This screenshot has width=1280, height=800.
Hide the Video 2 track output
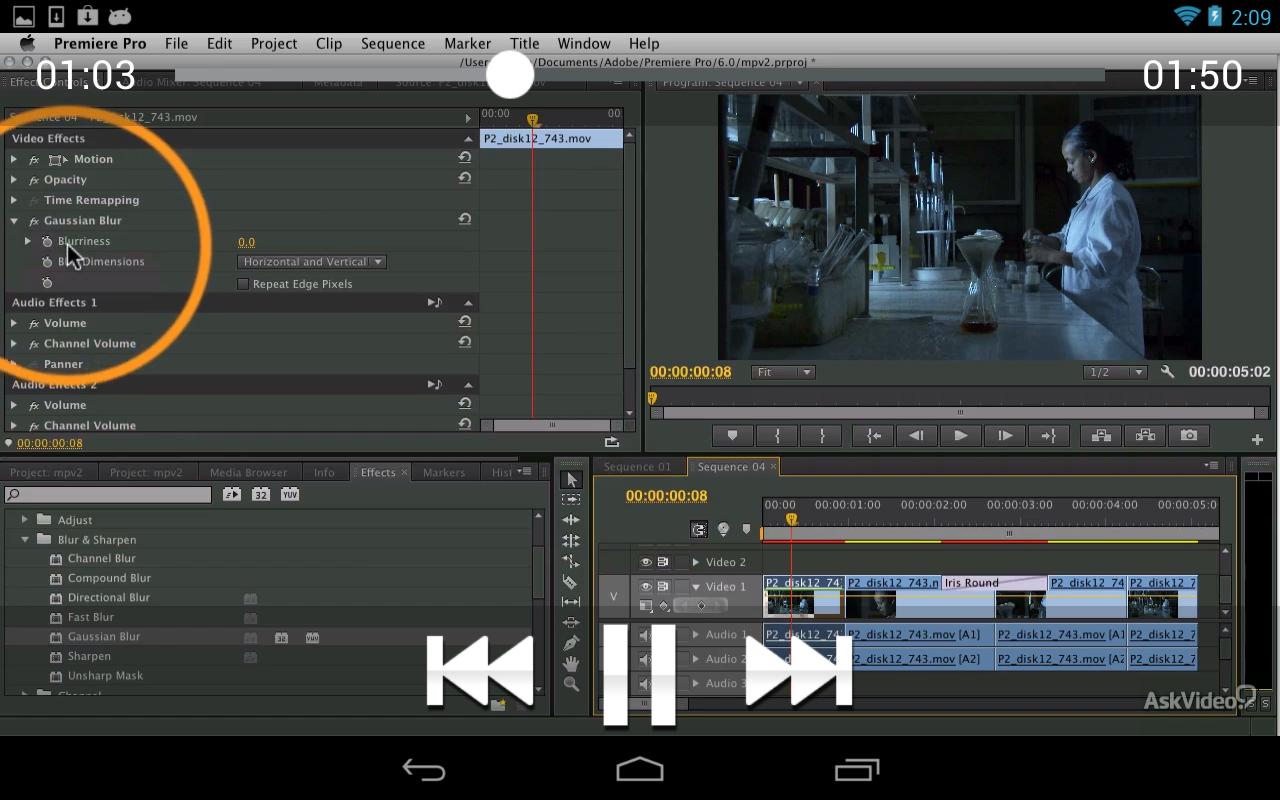point(646,562)
